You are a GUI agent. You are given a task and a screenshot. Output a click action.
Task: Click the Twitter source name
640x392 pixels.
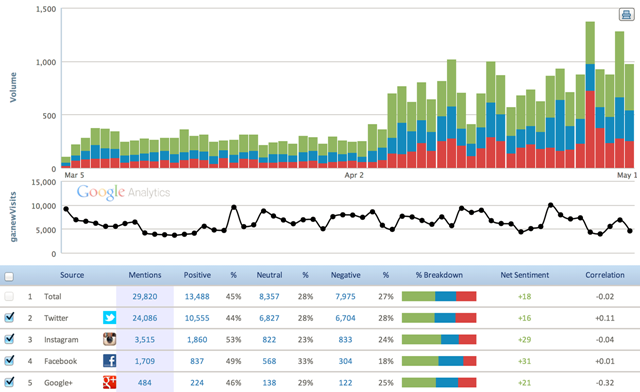tap(56, 318)
